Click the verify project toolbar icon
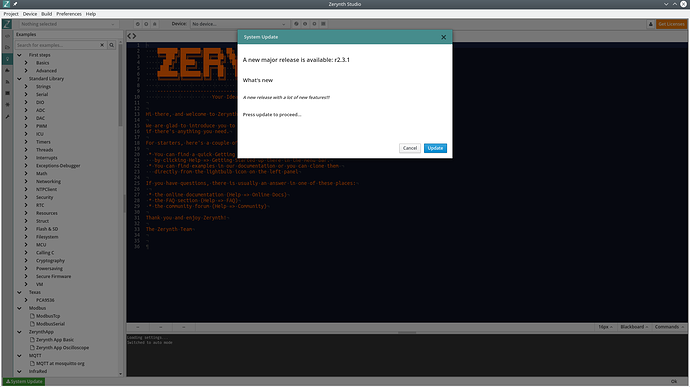 pos(138,24)
